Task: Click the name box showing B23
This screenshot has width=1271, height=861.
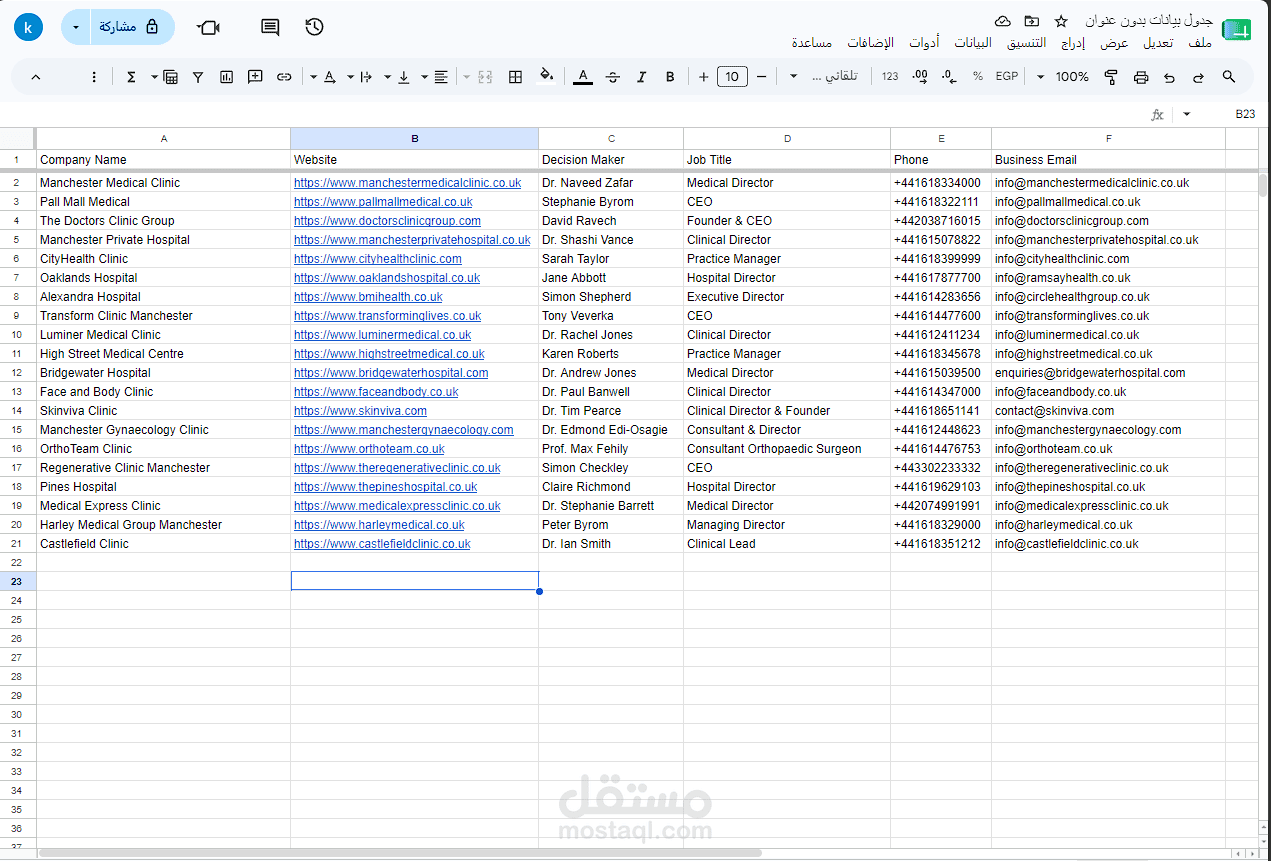Action: point(1245,115)
